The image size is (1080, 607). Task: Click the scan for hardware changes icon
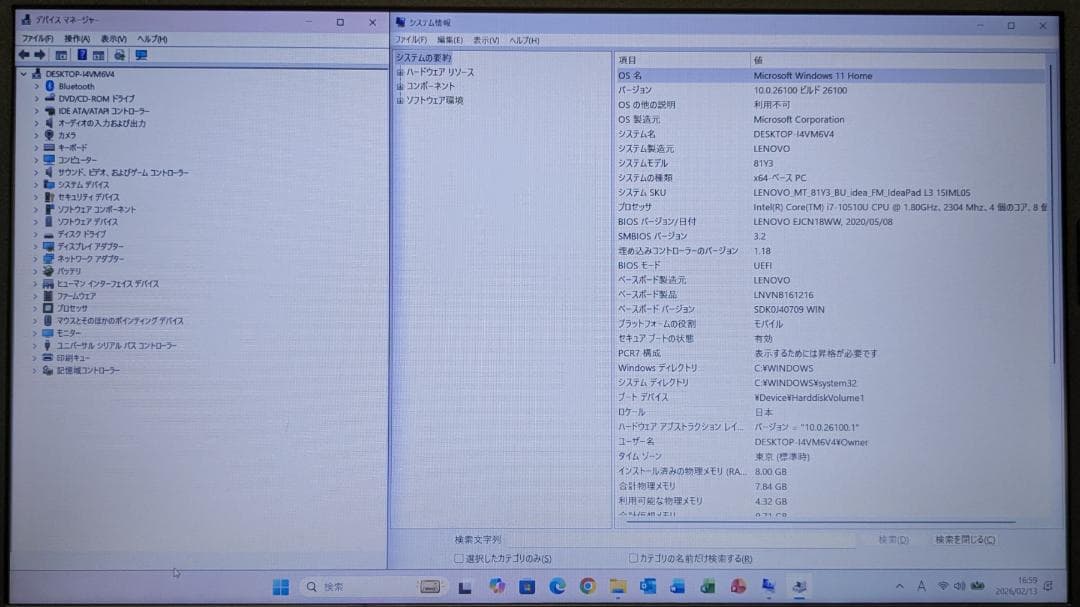click(117, 55)
